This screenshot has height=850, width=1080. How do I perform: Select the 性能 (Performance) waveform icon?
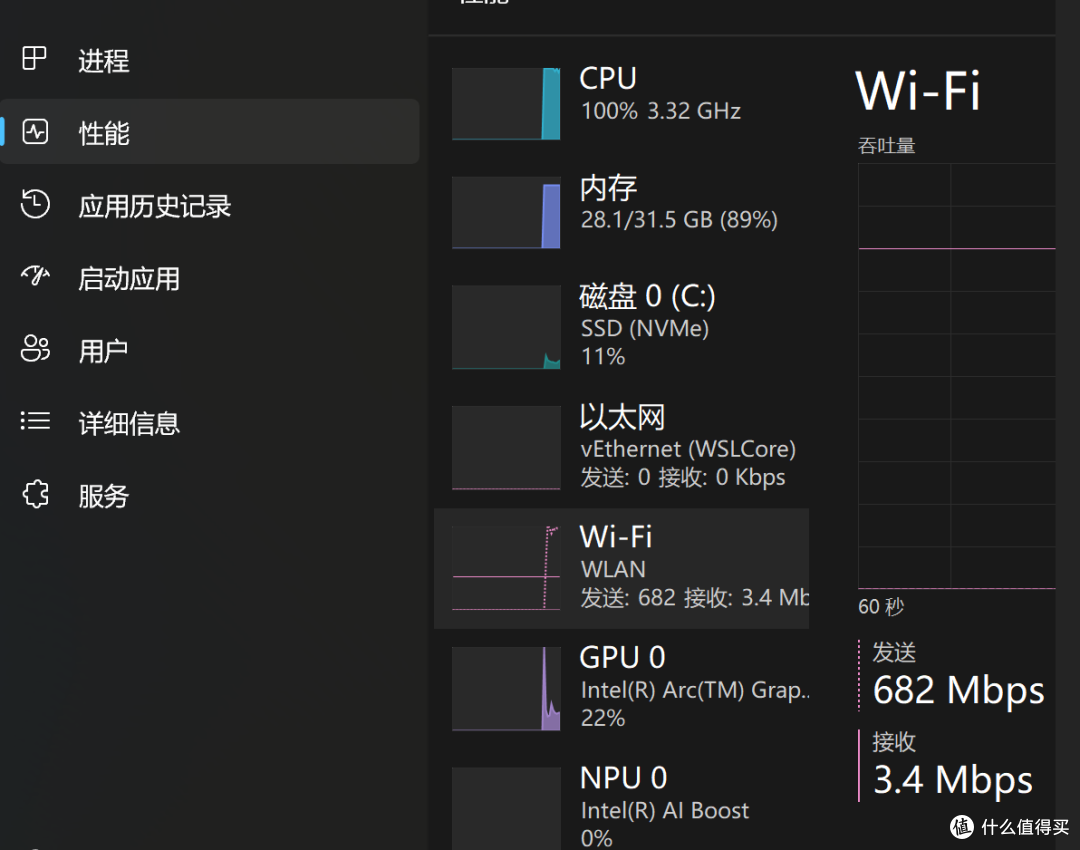[35, 132]
